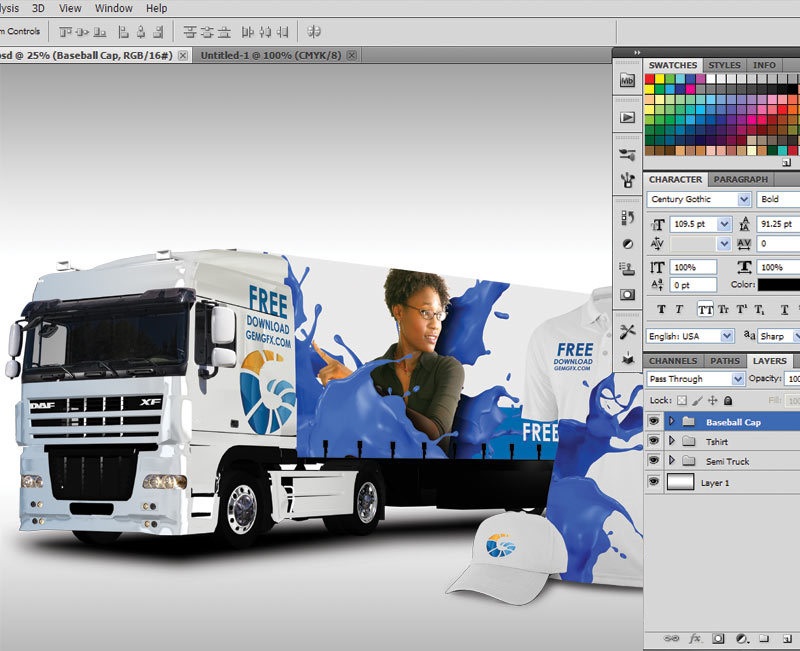Viewport: 800px width, 651px height.
Task: Click the new group folder icon
Action: tap(763, 638)
